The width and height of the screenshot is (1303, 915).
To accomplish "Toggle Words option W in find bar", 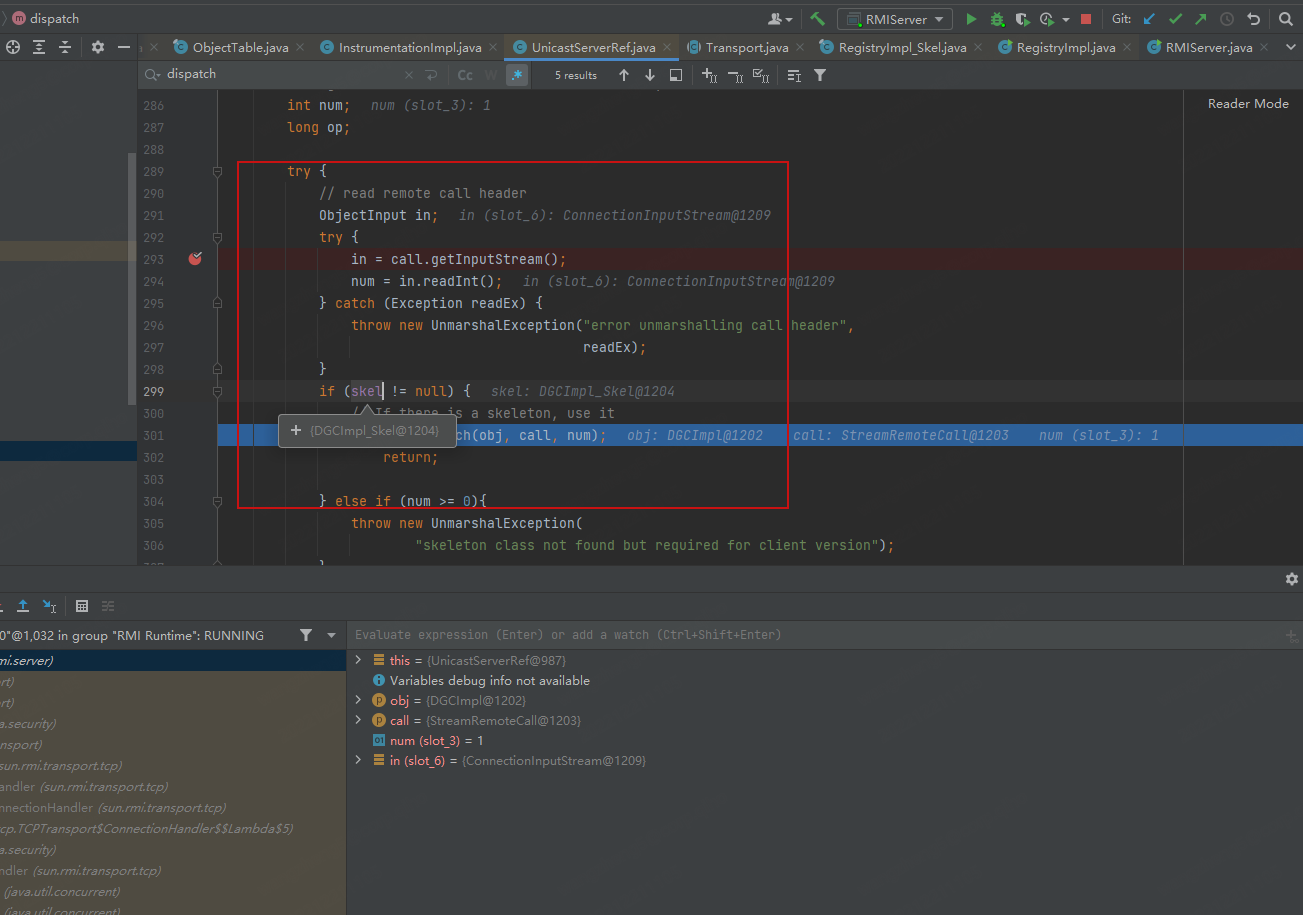I will point(491,75).
